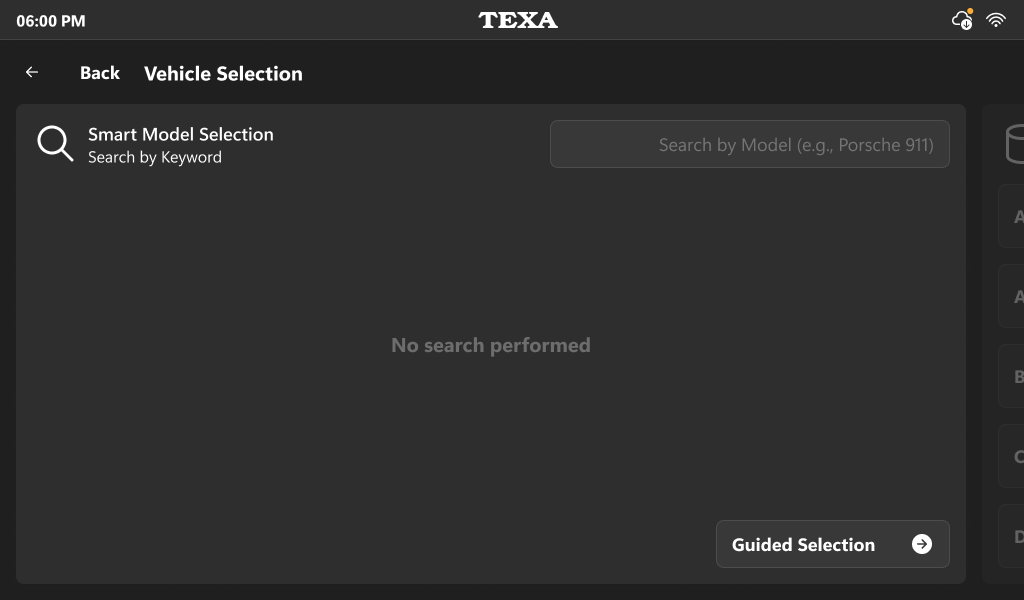This screenshot has width=1024, height=600.
Task: Select the magnifier icon next to Smart Model Selection
Action: 55,144
